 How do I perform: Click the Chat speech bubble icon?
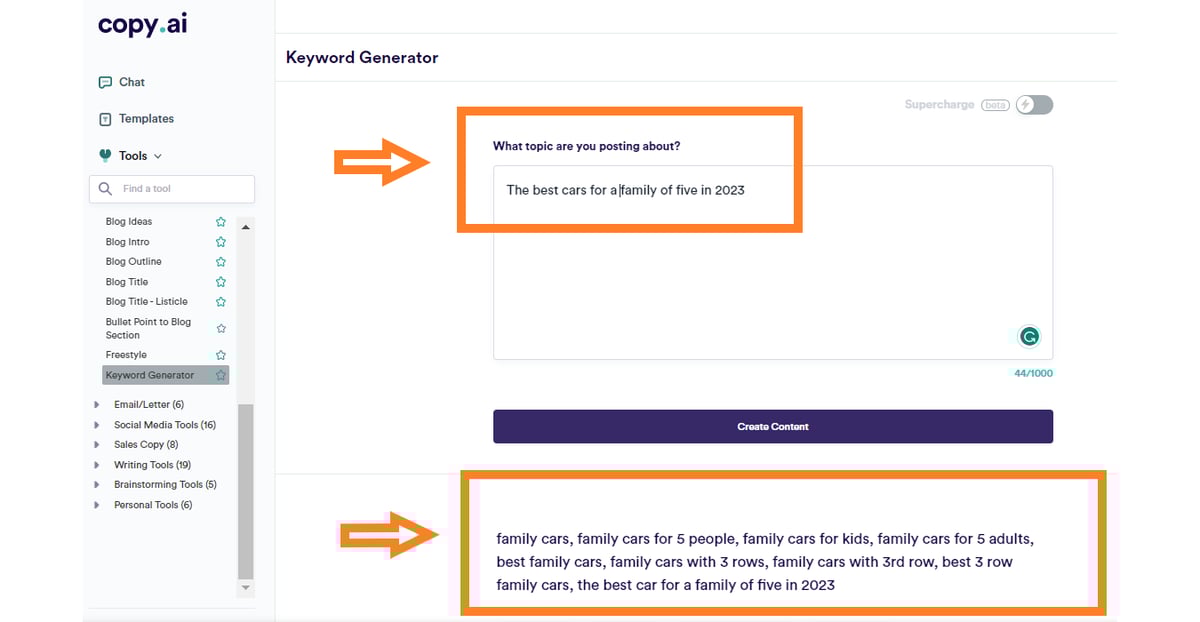coord(105,83)
